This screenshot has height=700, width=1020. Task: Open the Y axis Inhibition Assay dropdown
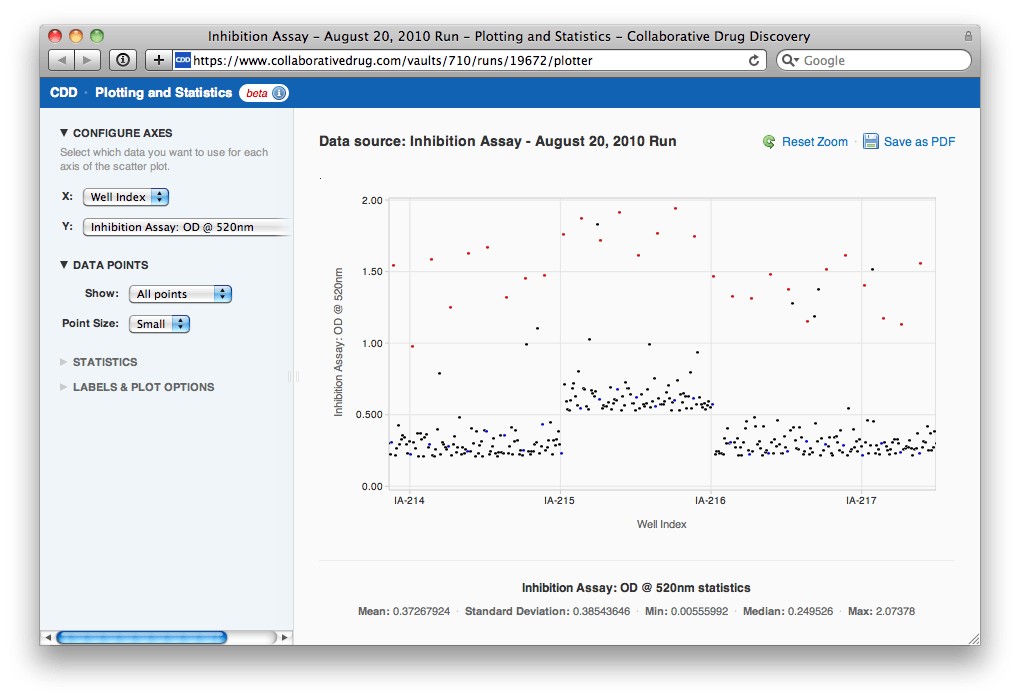(x=187, y=227)
